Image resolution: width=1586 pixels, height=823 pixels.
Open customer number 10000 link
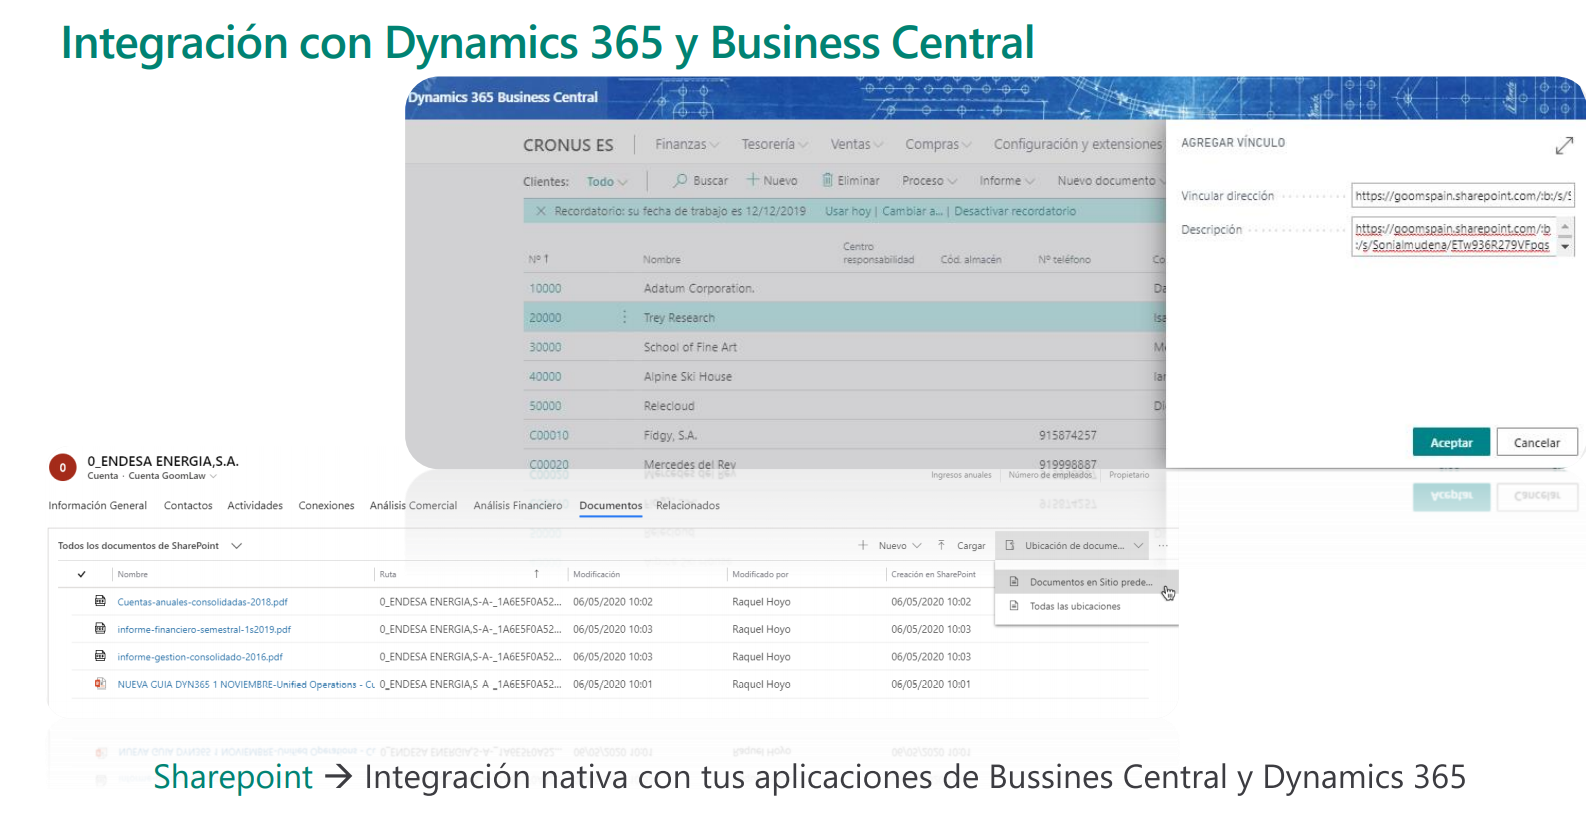coord(545,288)
